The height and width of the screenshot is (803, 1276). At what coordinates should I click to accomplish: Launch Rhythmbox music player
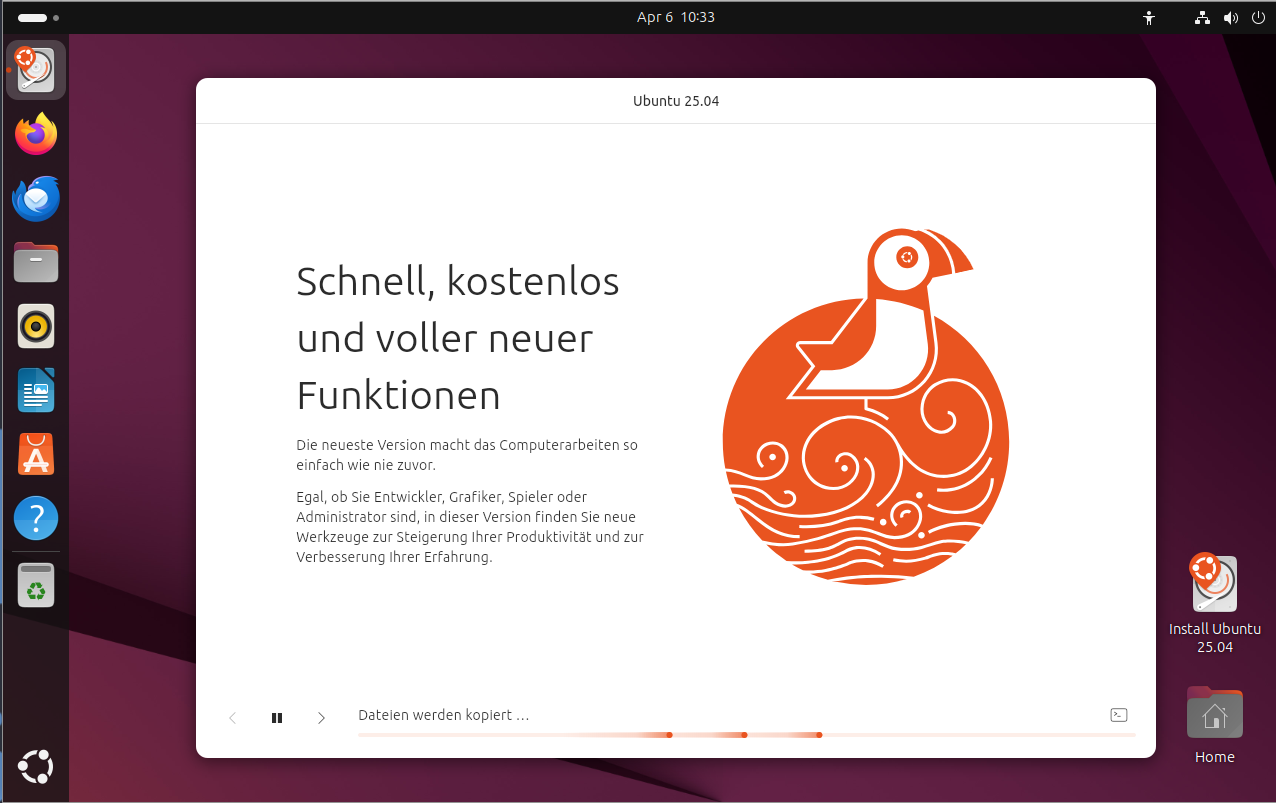click(x=36, y=327)
